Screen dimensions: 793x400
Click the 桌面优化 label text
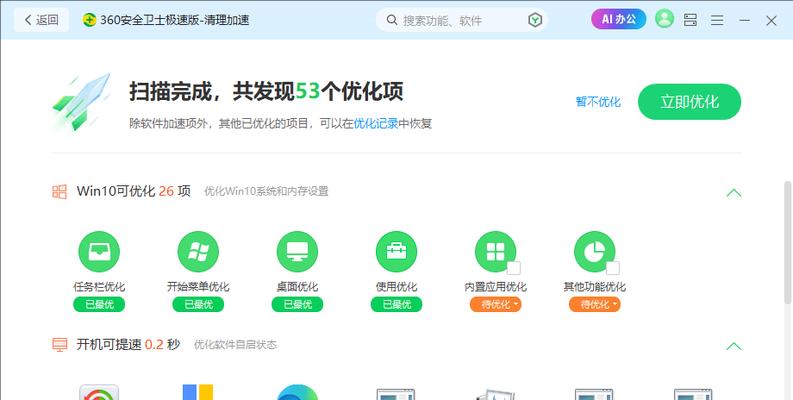pyautogui.click(x=297, y=287)
